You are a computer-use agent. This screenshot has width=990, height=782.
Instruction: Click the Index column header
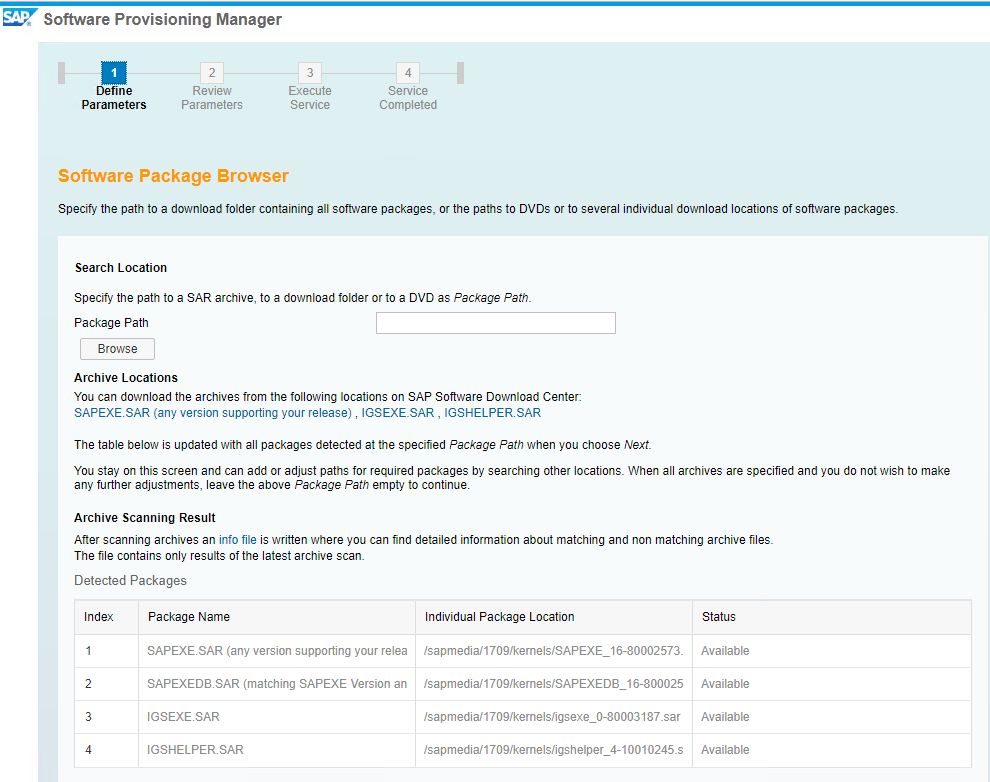tap(107, 617)
